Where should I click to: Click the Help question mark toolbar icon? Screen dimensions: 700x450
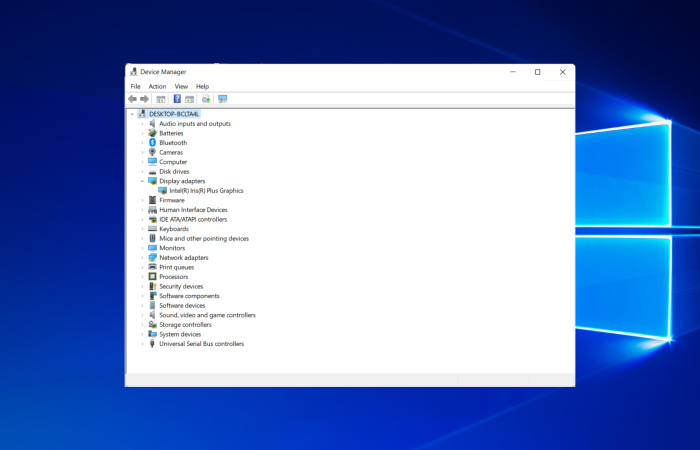tap(177, 99)
